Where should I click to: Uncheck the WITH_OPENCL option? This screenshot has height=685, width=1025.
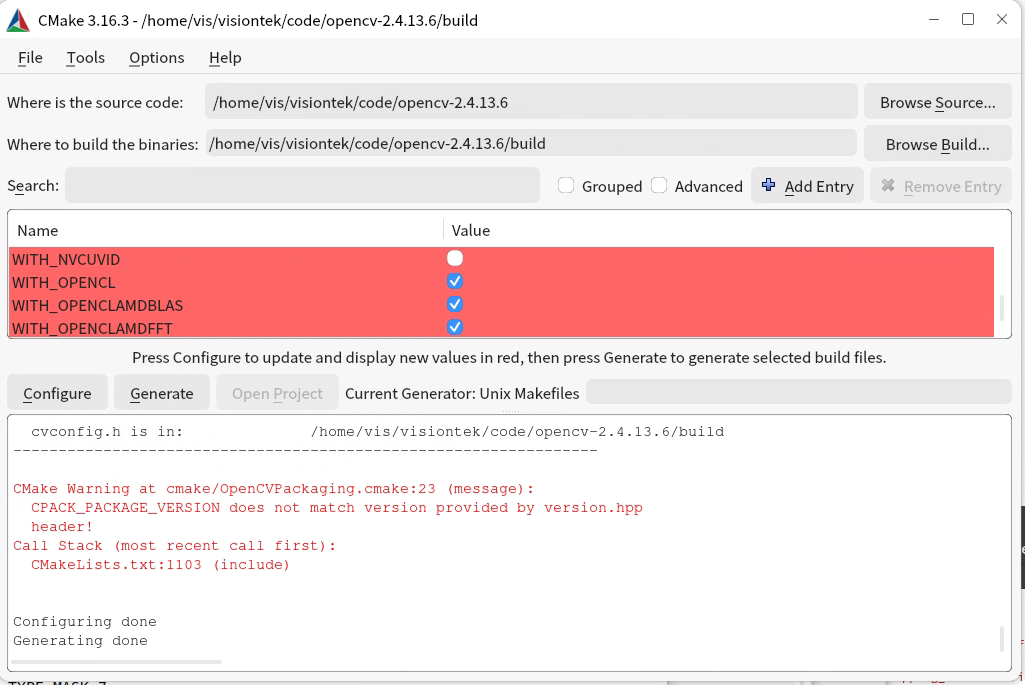tap(455, 281)
